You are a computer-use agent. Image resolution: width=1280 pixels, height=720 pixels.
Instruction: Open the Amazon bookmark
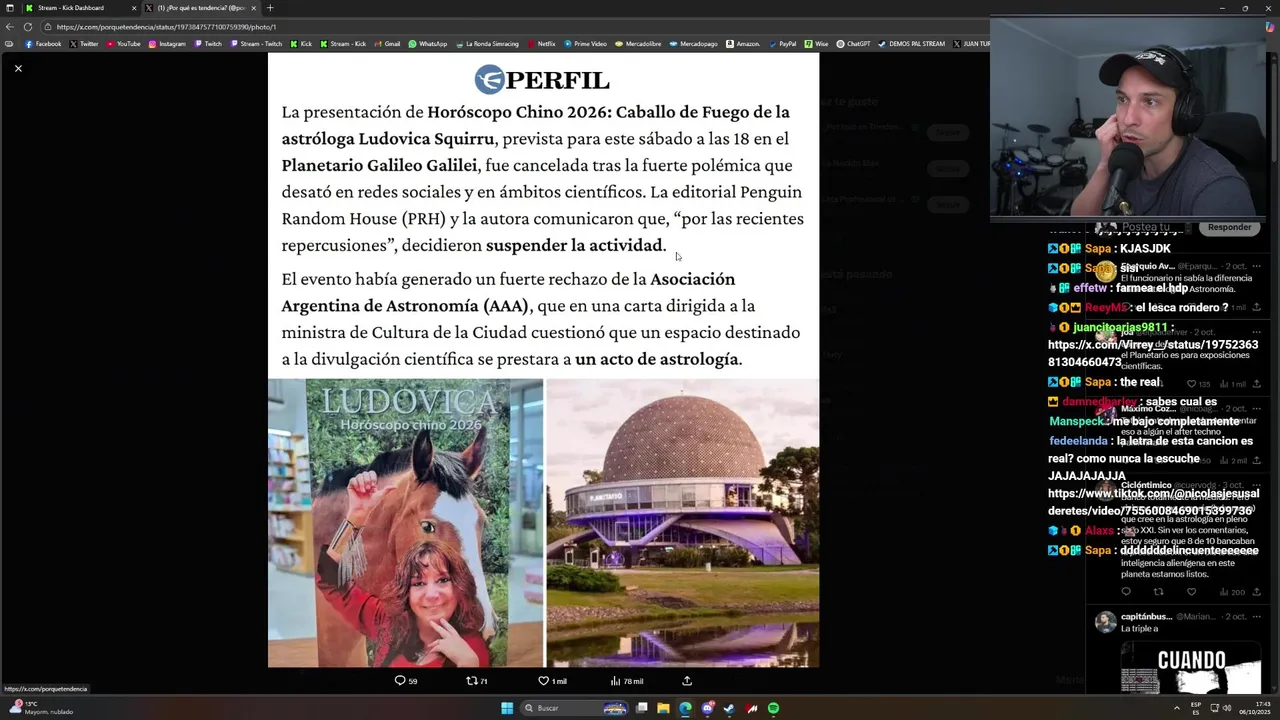pos(743,44)
